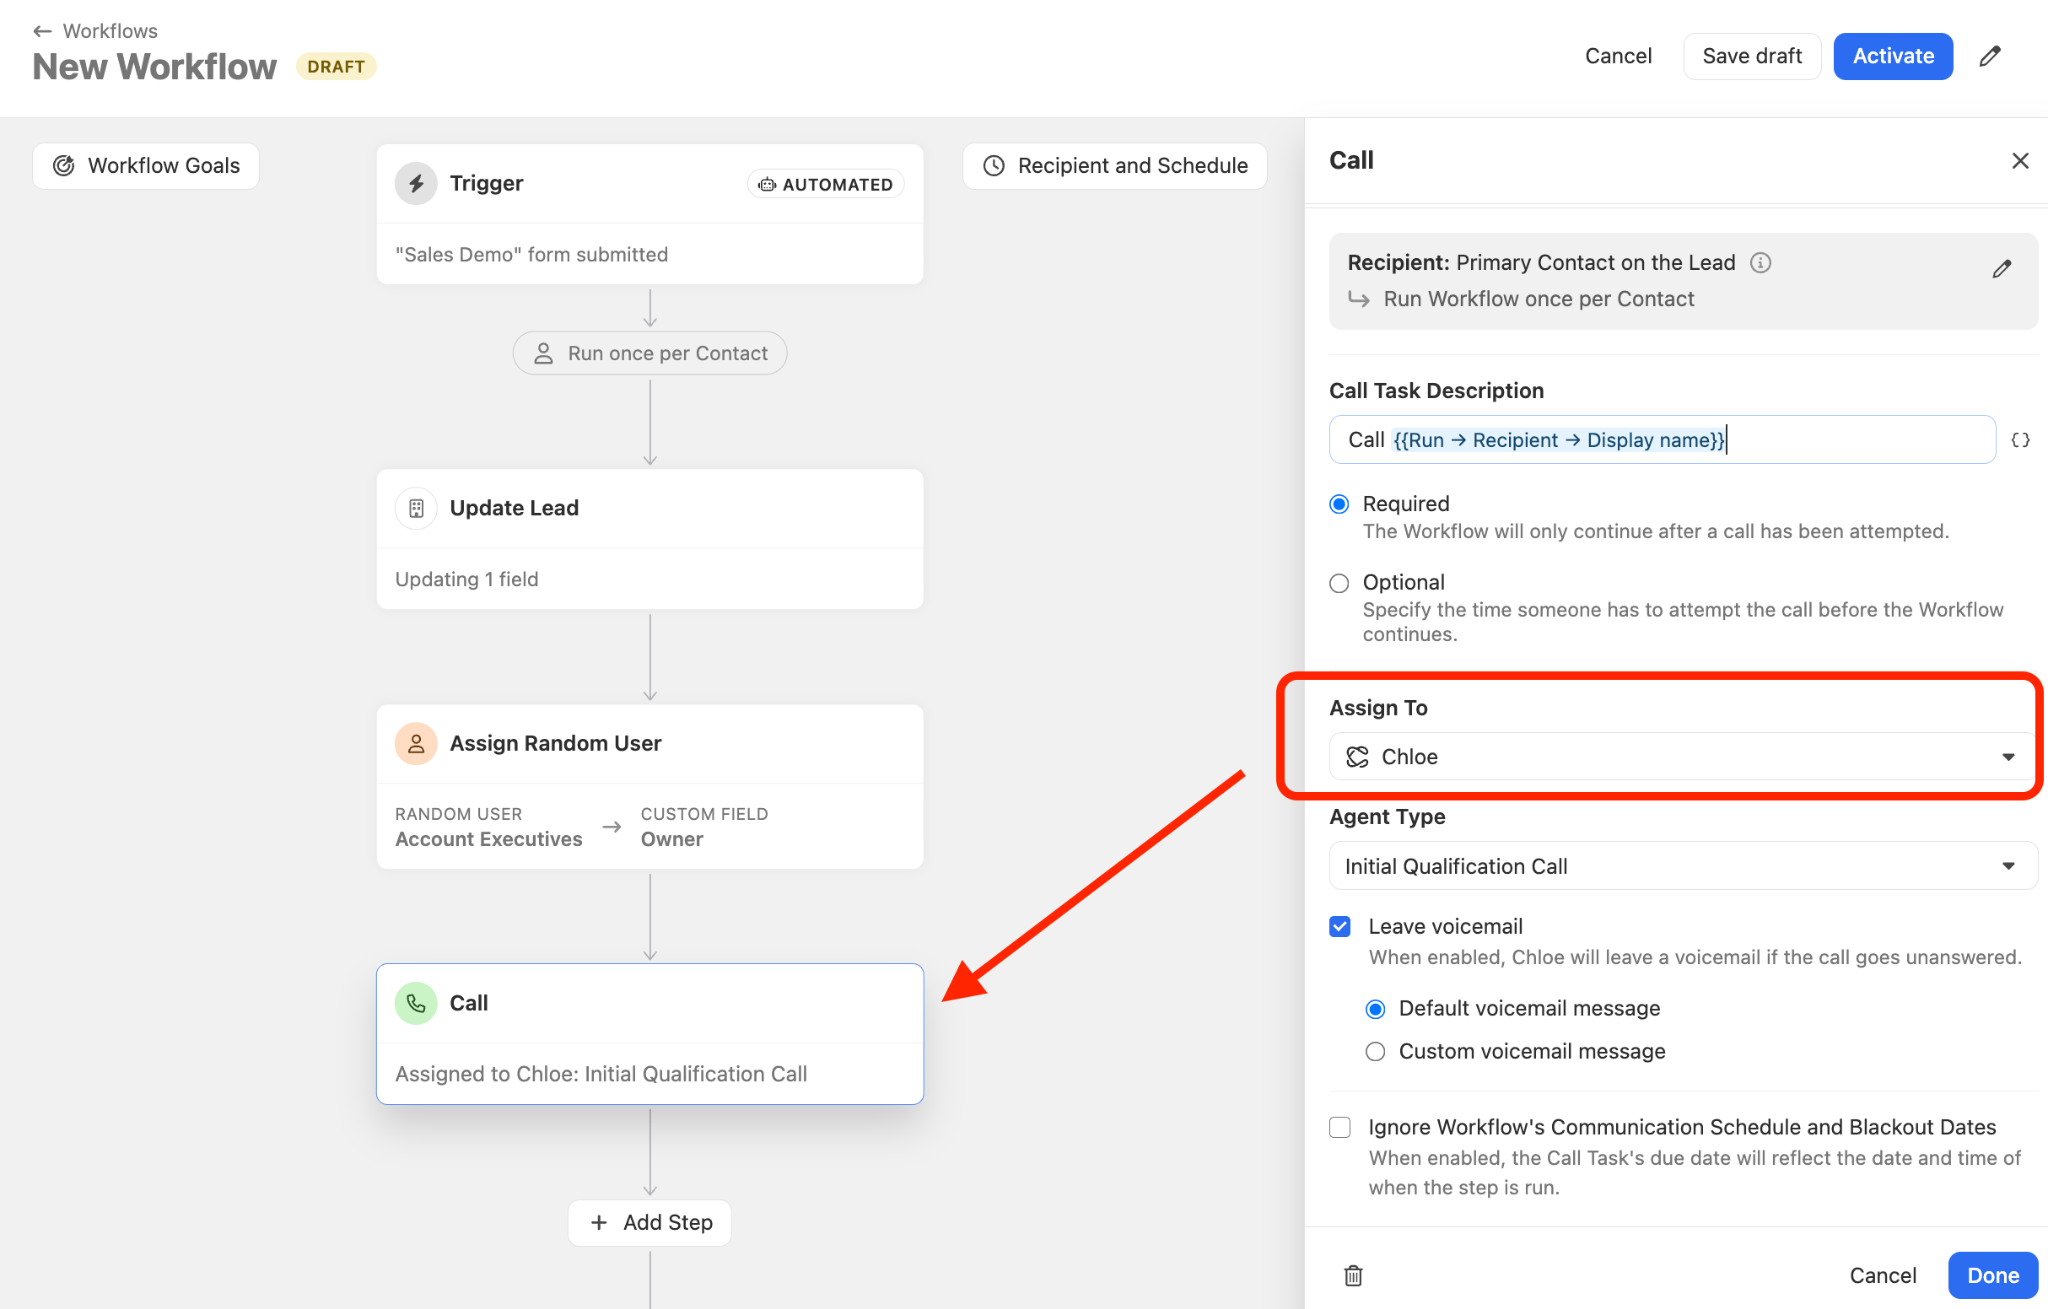Click Account Executives random user value

489,839
